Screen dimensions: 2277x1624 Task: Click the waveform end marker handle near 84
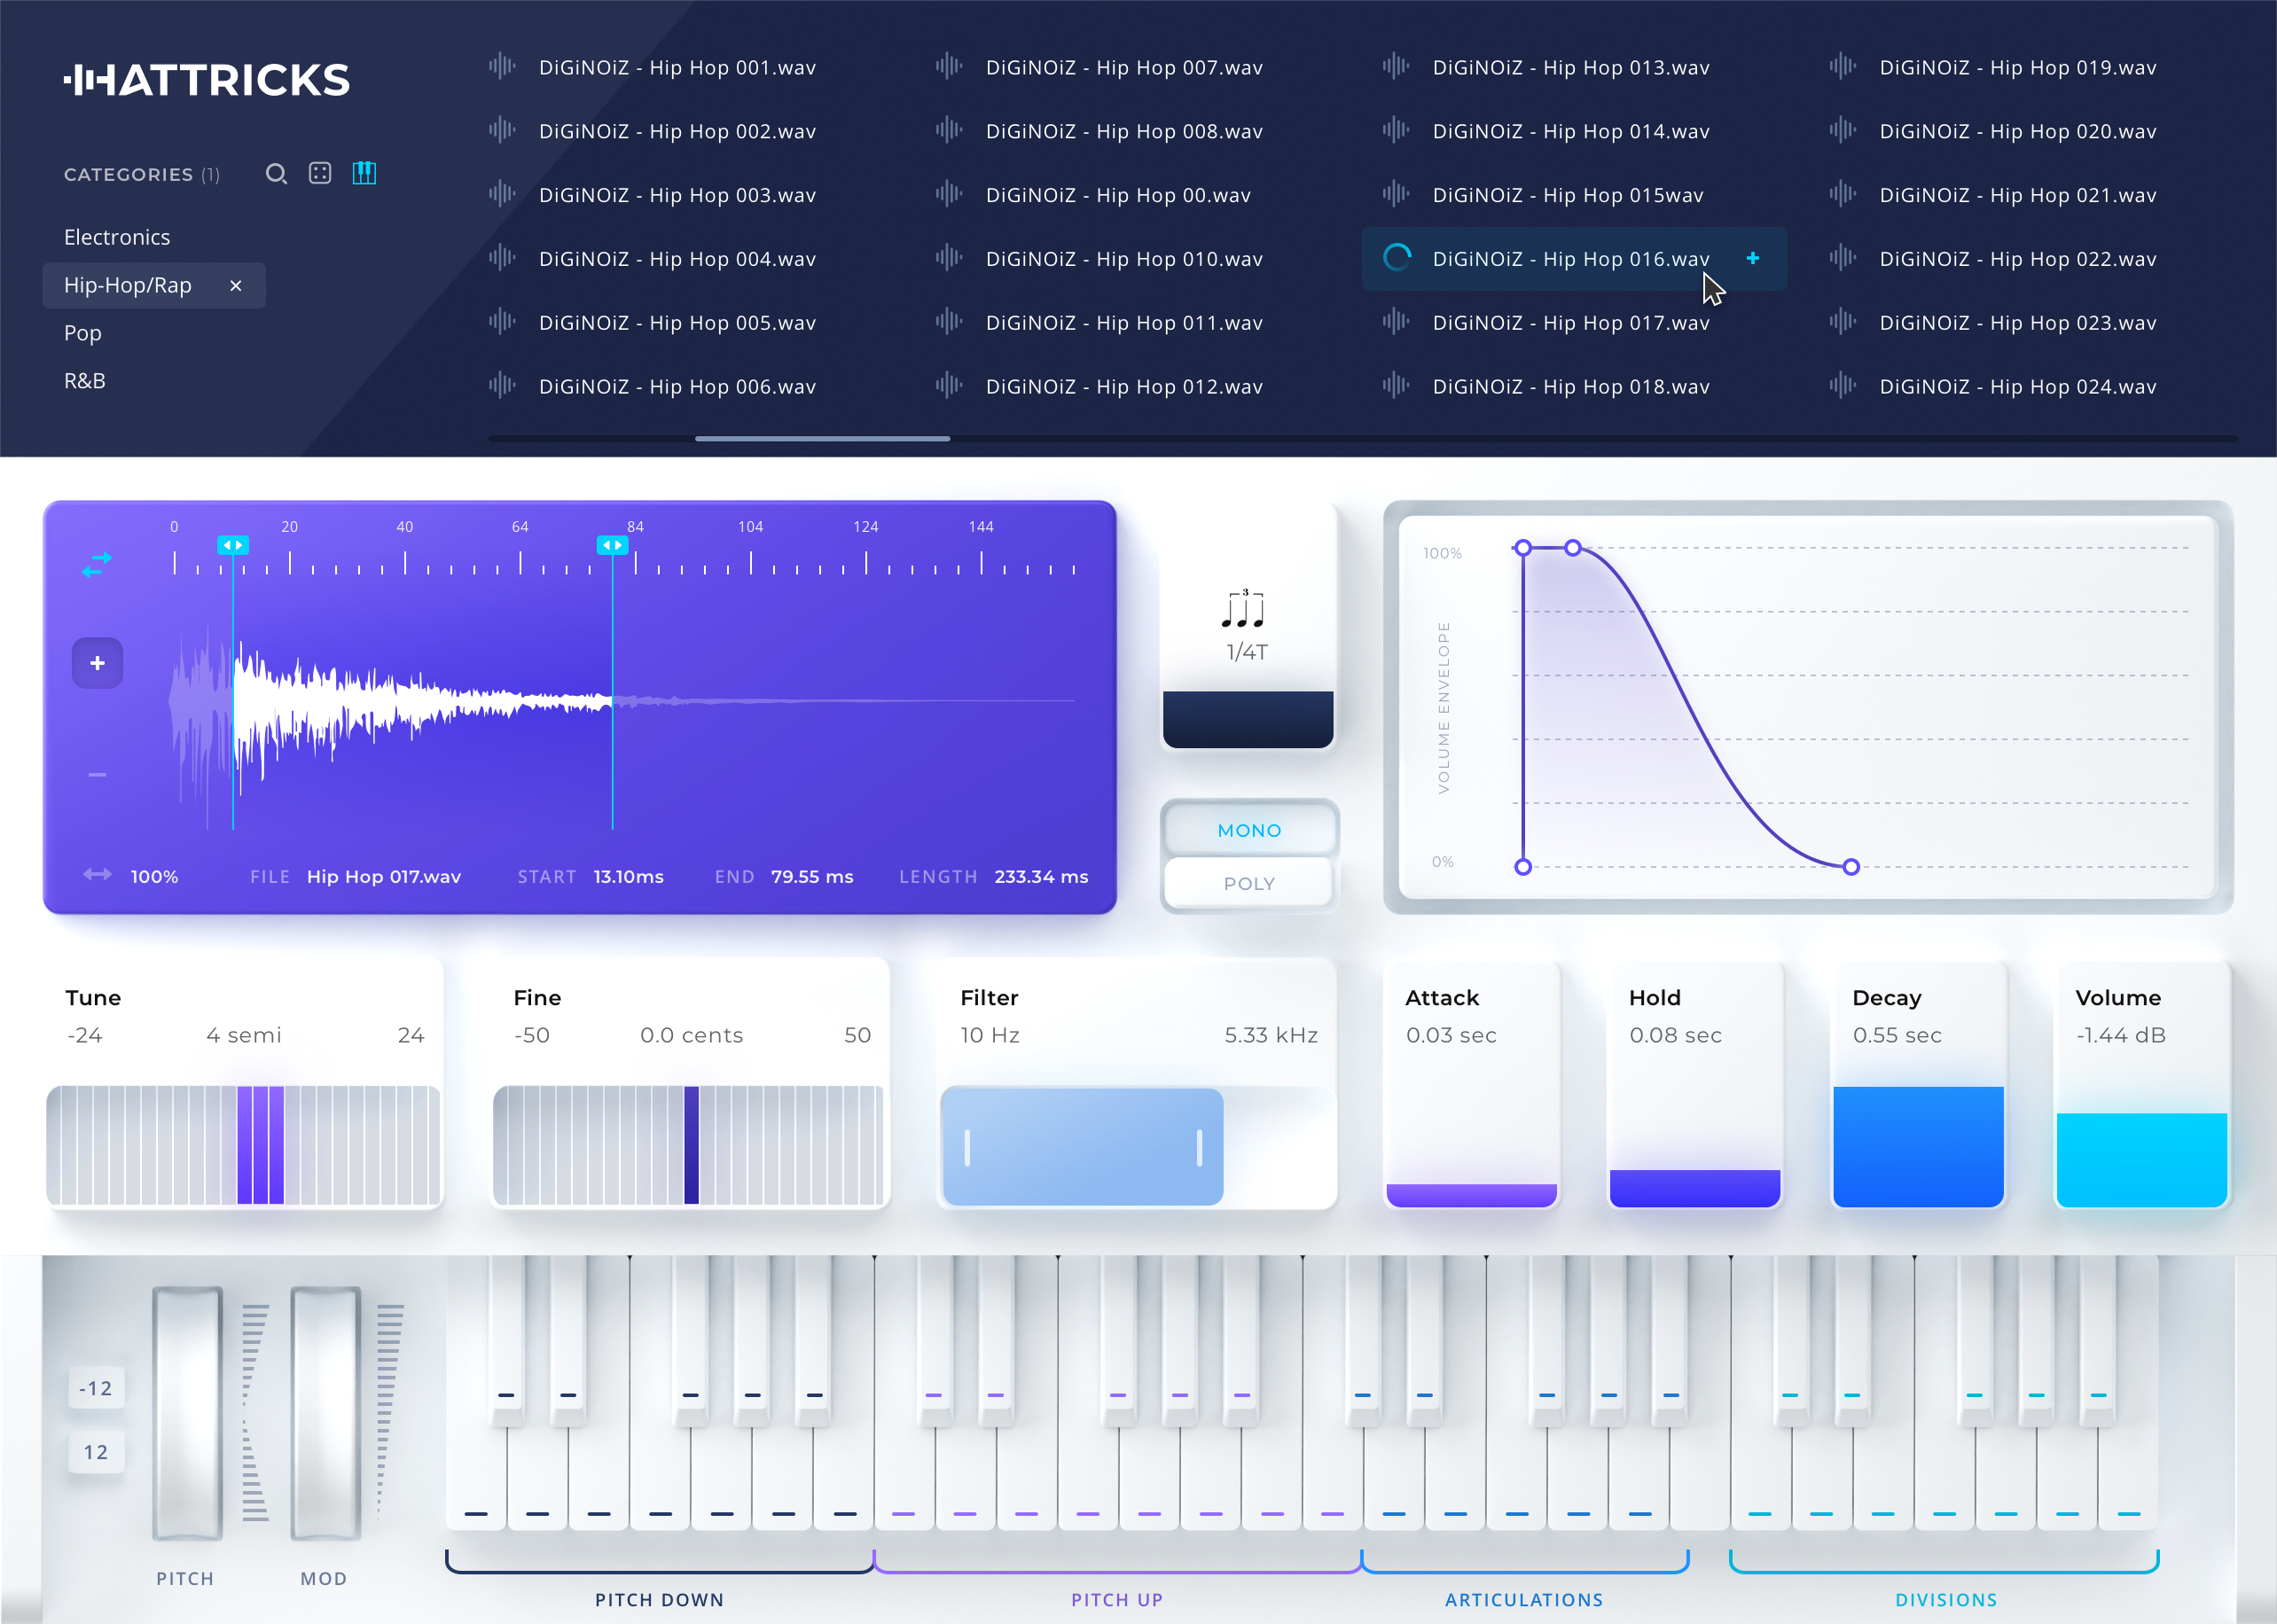tap(612, 545)
